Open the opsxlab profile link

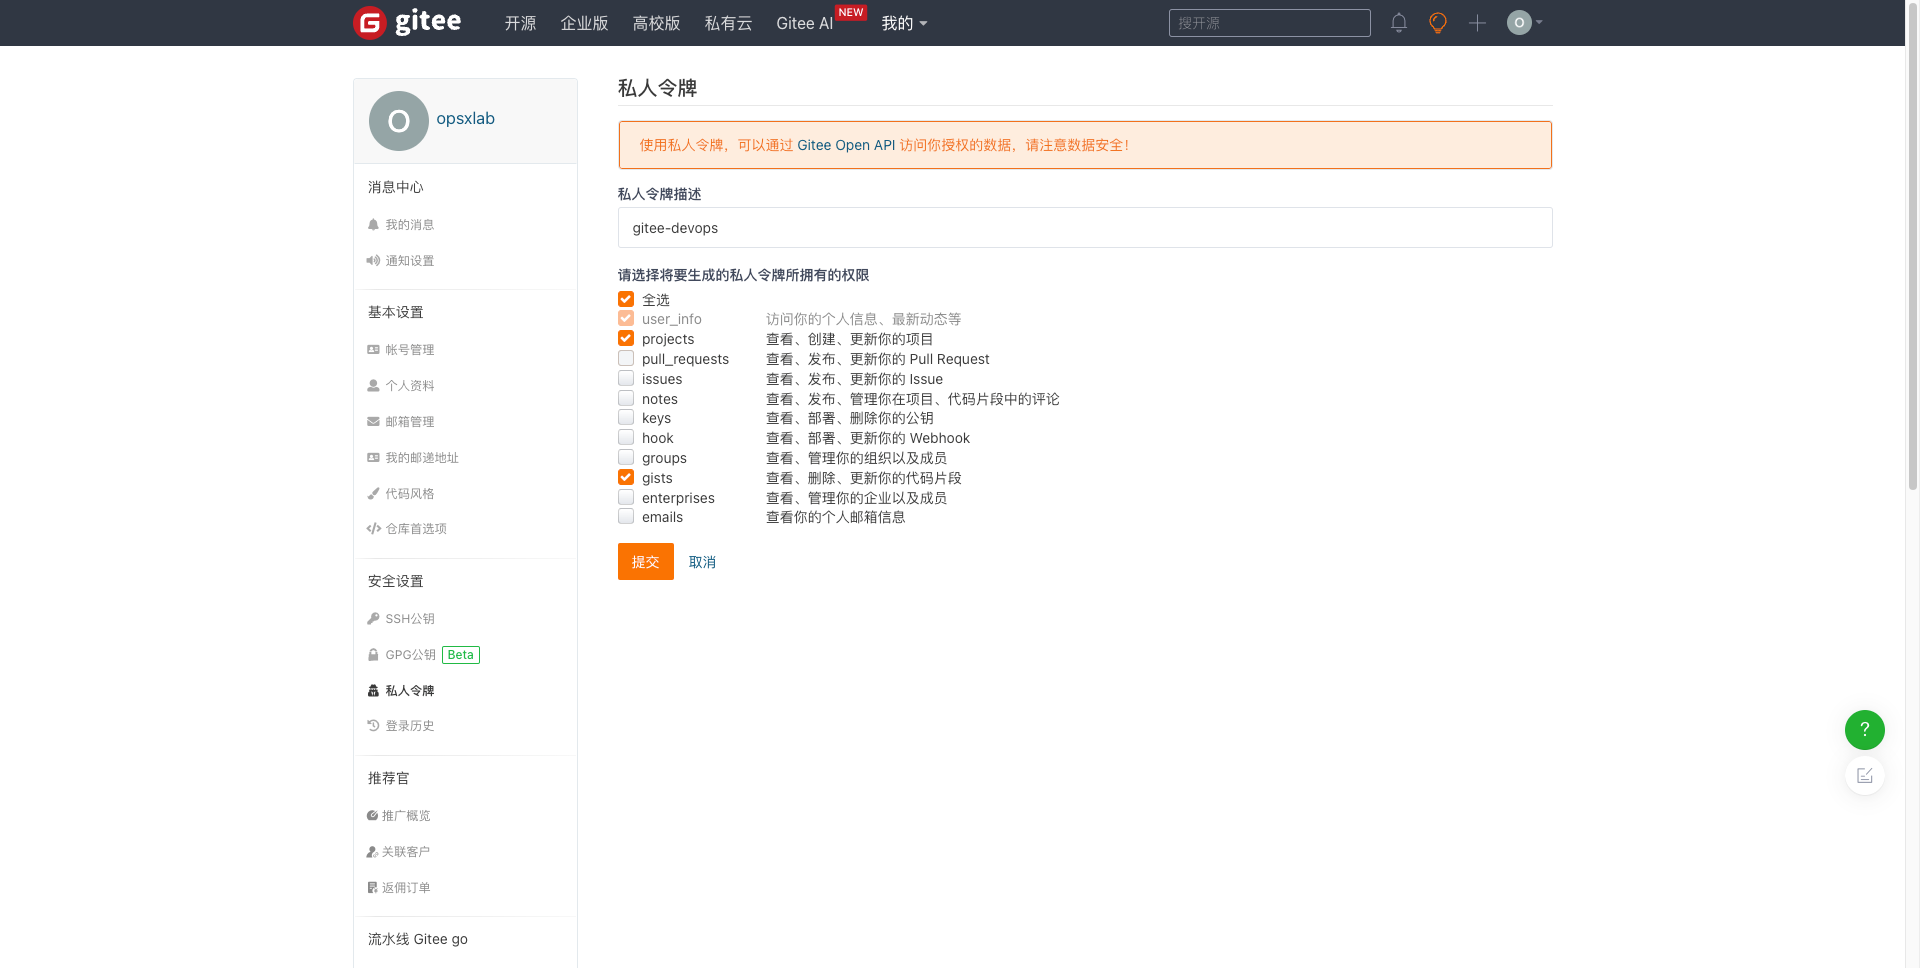click(465, 118)
